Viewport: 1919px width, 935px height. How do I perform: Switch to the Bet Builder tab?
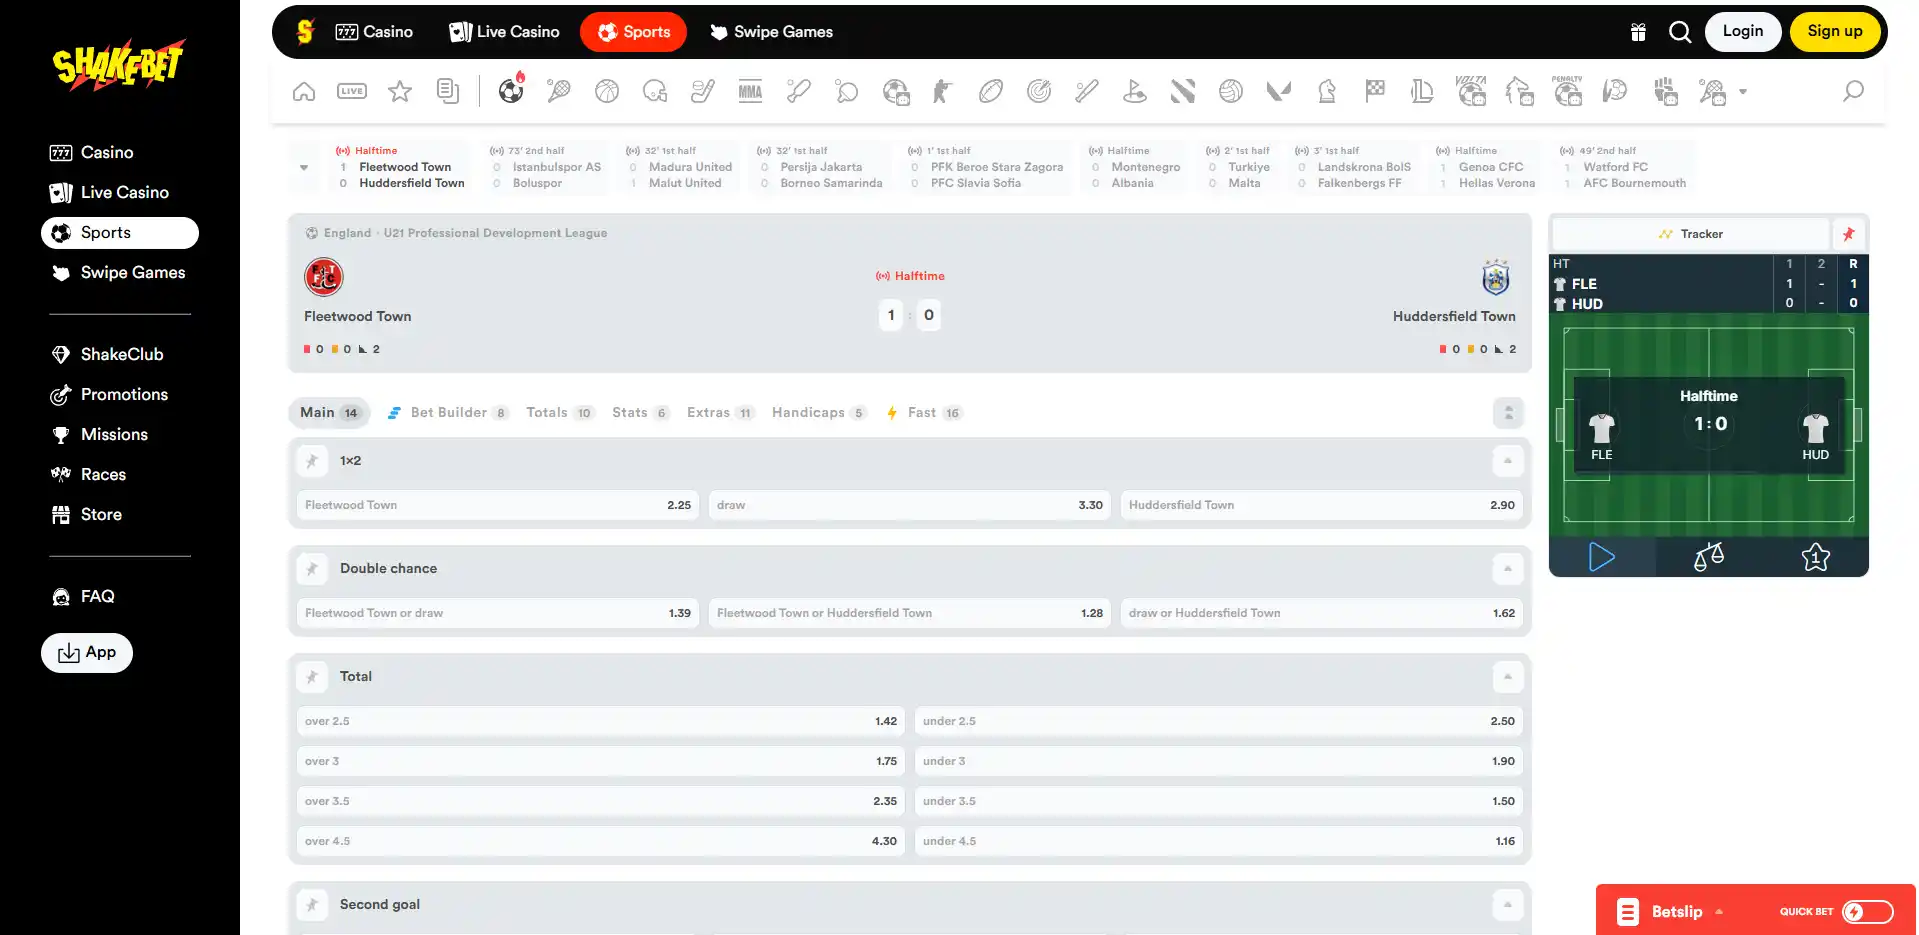click(x=448, y=413)
